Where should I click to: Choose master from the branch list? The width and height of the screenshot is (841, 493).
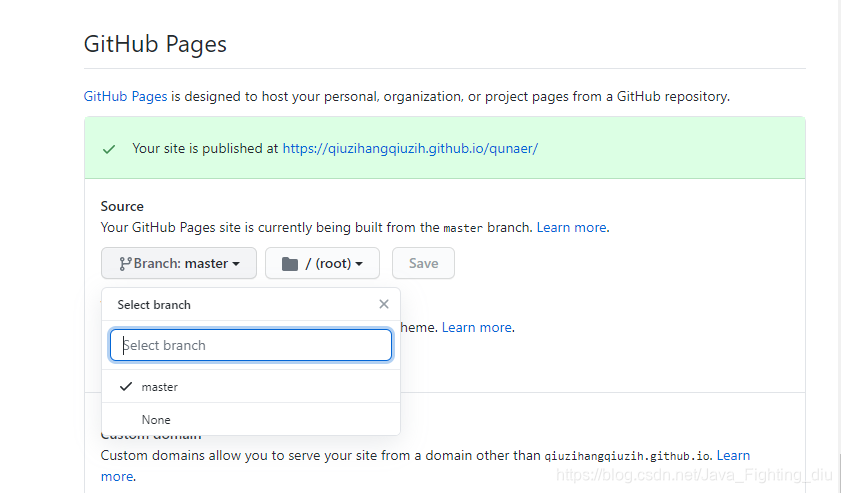(x=251, y=386)
